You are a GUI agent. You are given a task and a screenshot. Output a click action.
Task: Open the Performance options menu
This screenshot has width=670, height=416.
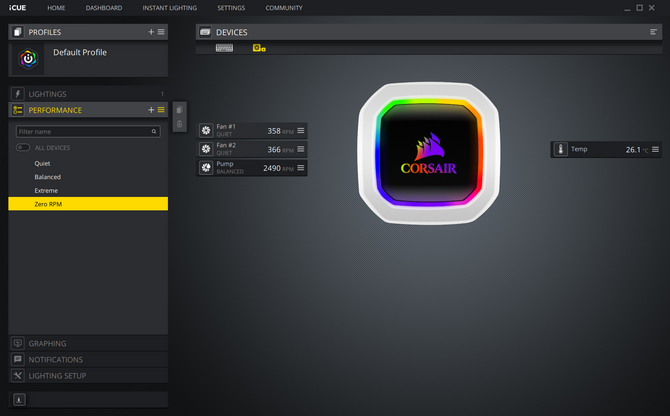point(161,110)
